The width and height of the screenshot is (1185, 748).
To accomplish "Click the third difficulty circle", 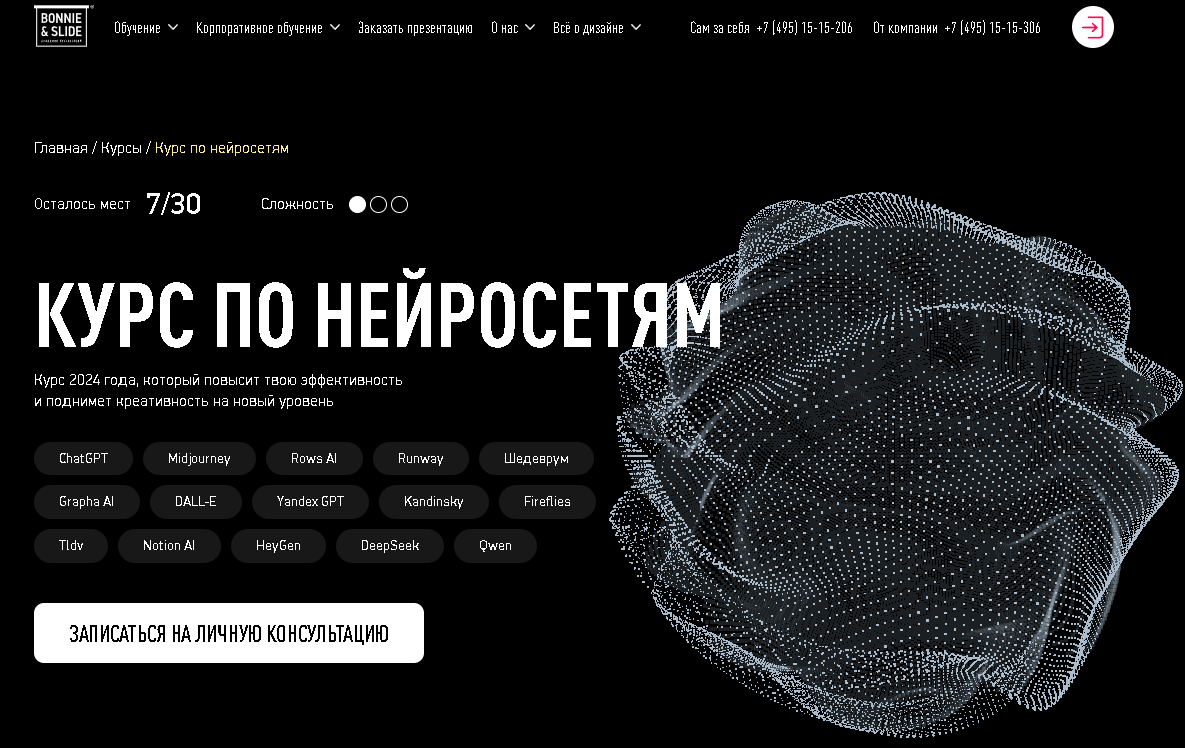I will (400, 205).
